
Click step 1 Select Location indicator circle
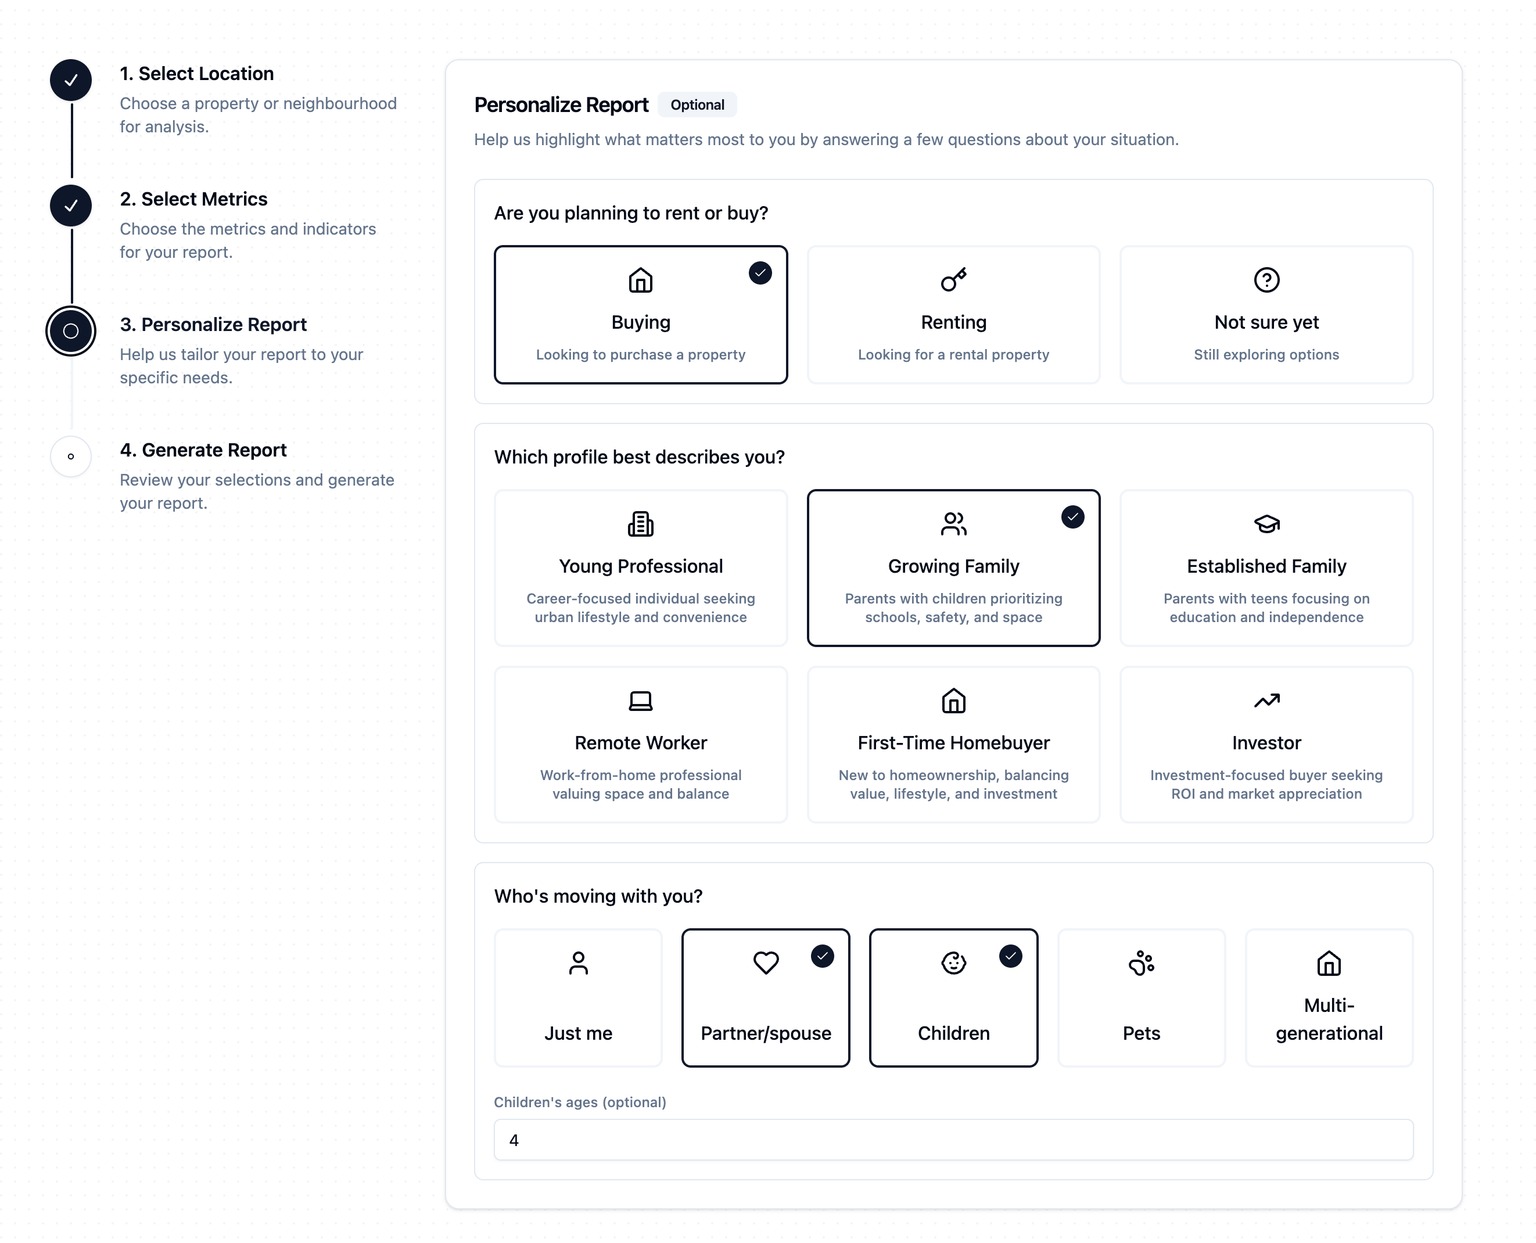[x=70, y=80]
